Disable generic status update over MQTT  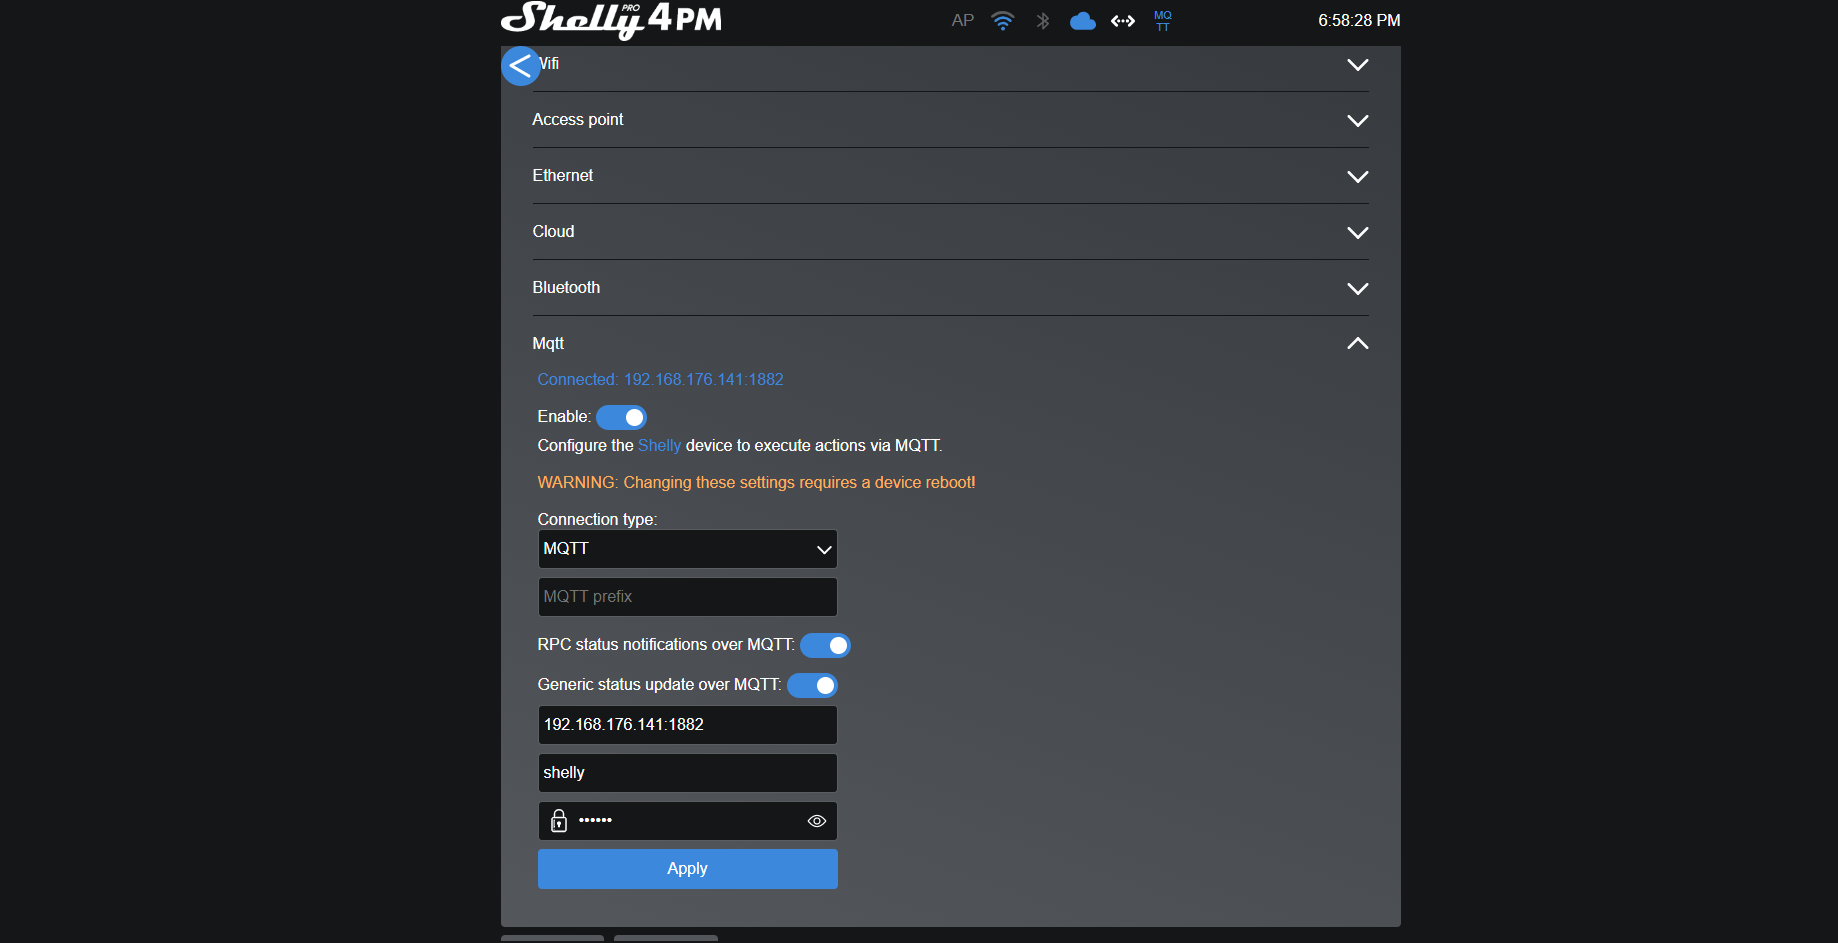812,685
